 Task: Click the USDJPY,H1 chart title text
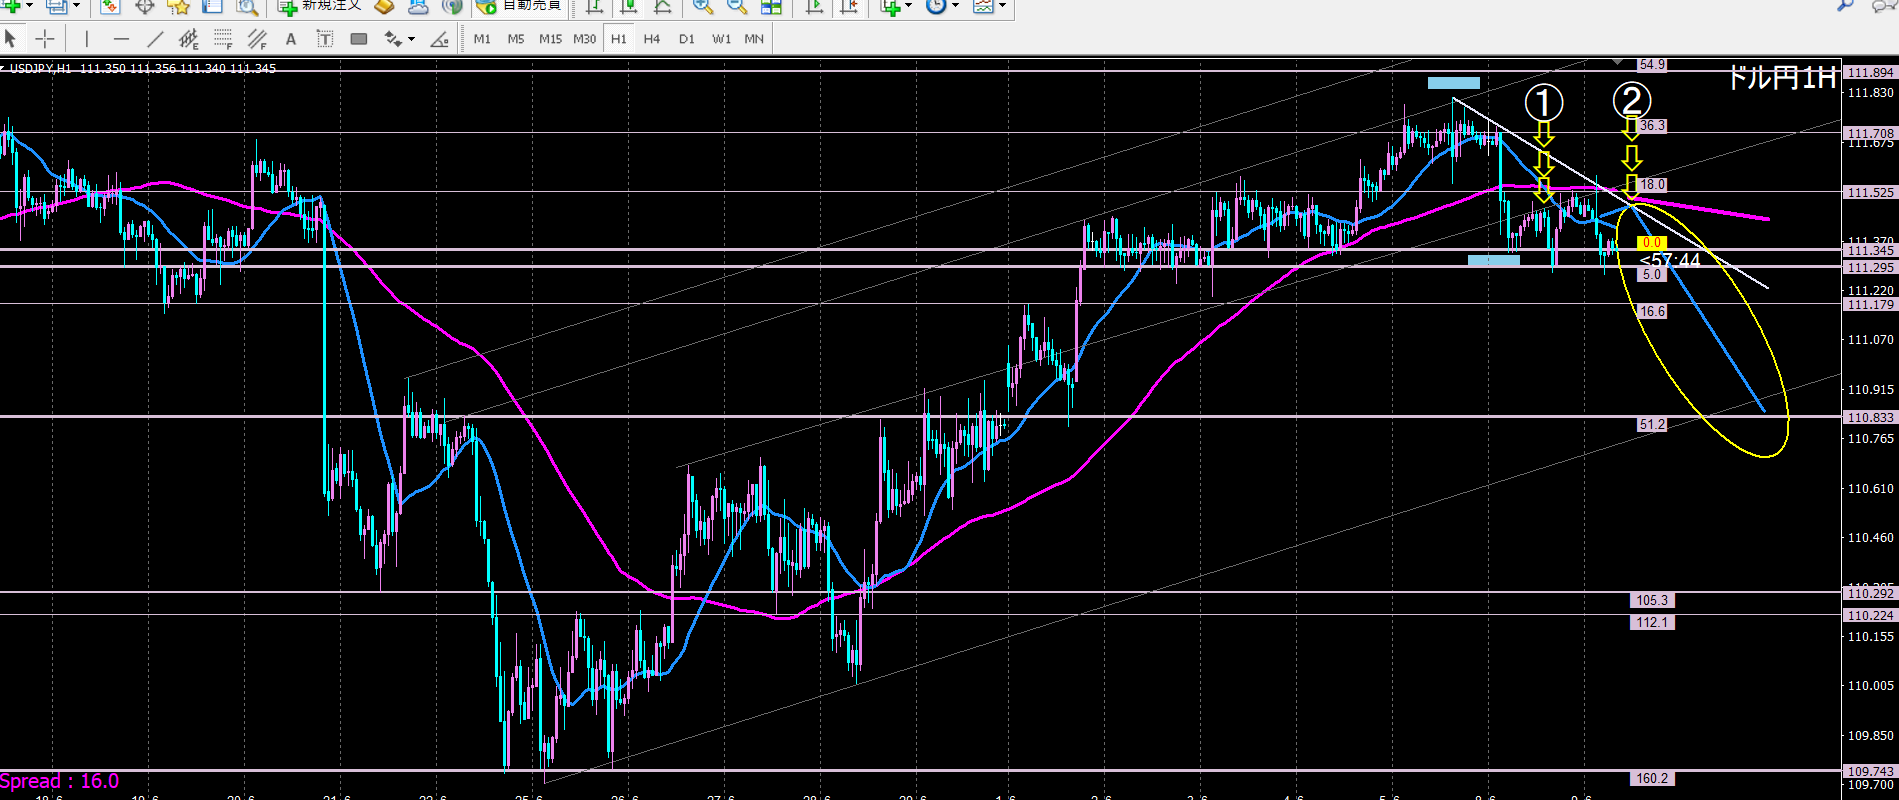click(x=40, y=68)
